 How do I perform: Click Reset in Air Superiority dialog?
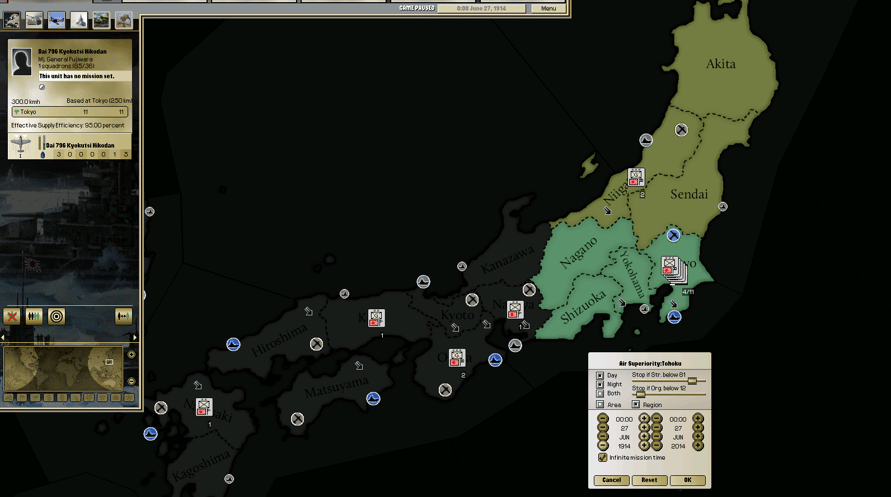[x=649, y=480]
